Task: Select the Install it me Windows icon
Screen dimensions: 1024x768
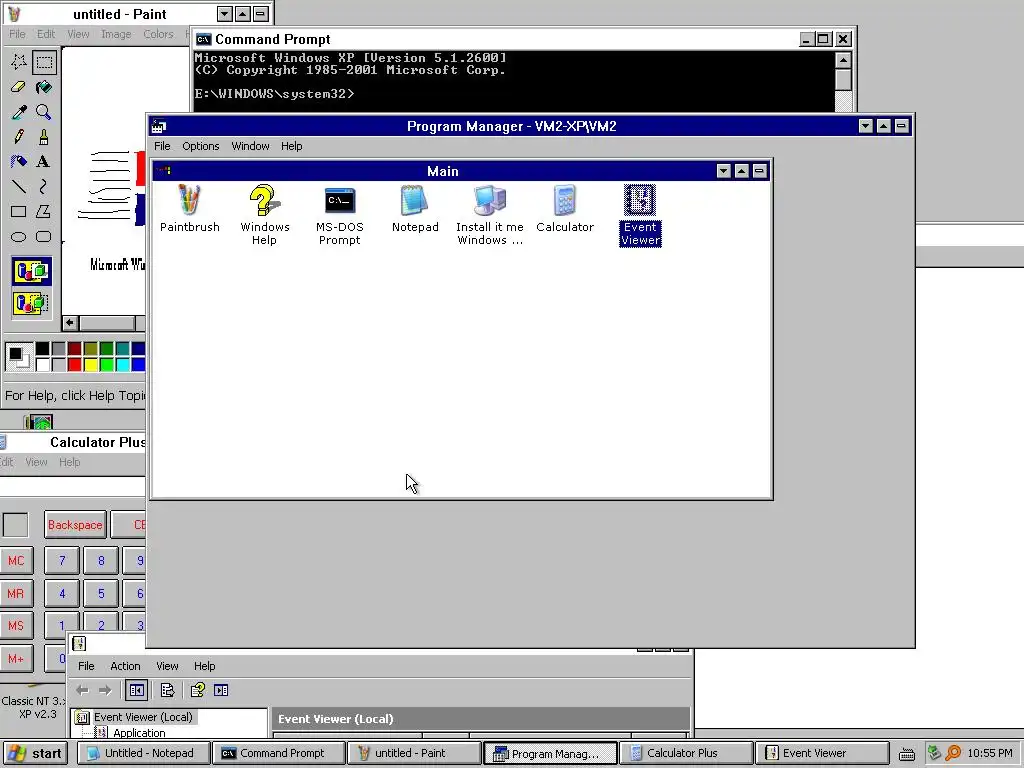Action: [490, 215]
